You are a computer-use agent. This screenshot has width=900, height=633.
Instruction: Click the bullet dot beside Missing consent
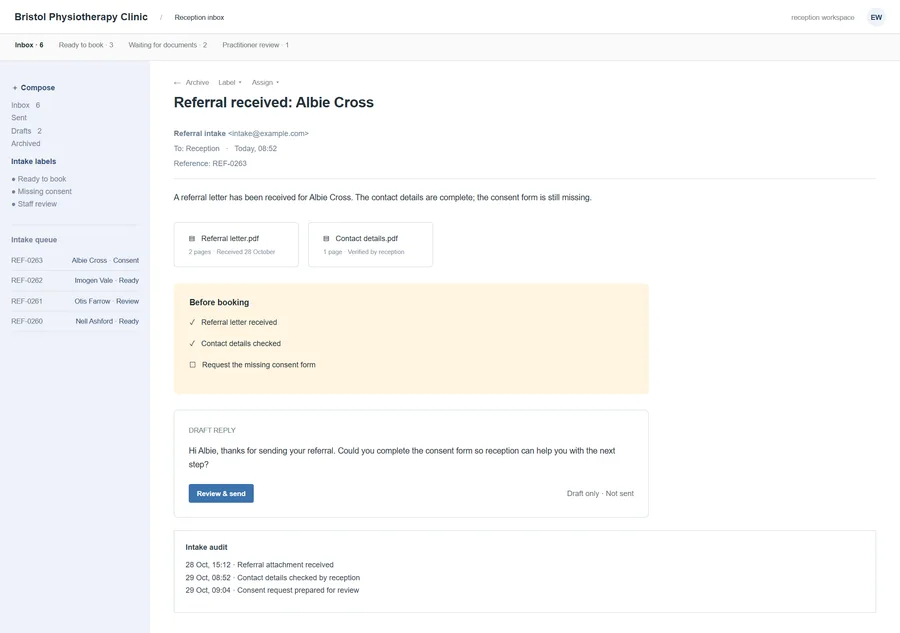point(14,192)
